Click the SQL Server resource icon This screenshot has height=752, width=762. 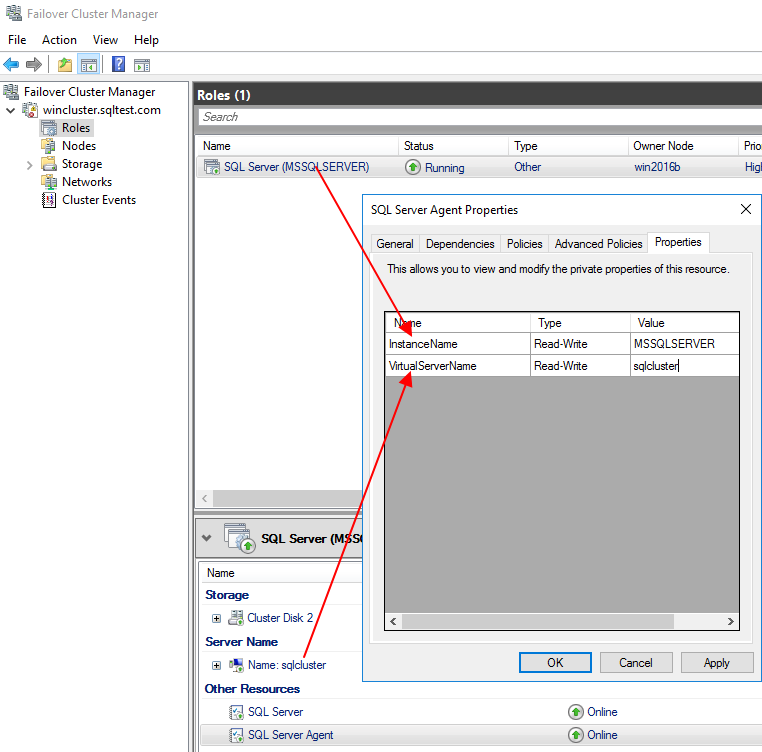tap(236, 712)
